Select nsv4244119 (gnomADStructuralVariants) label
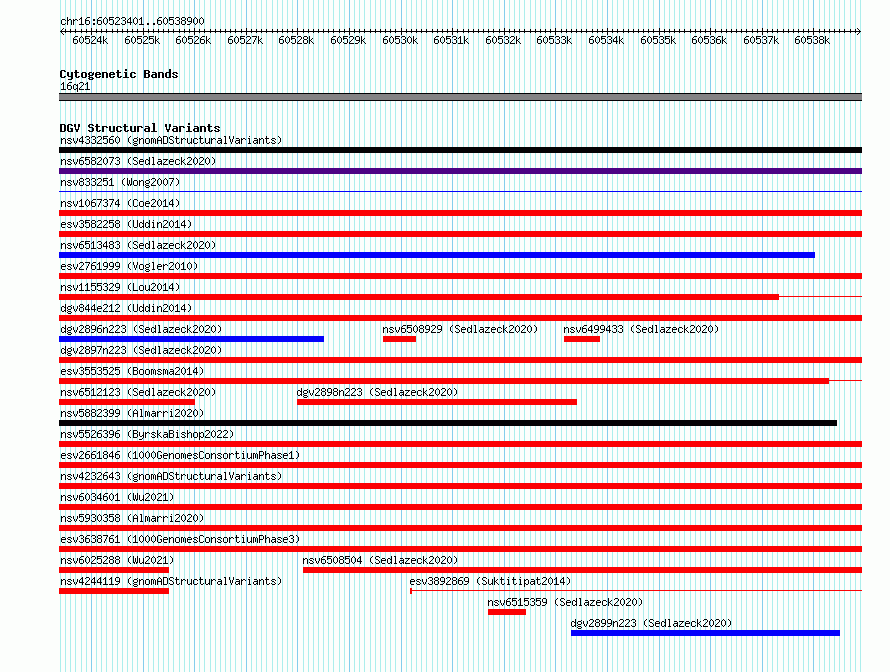Image resolution: width=890 pixels, height=672 pixels. 171,581
